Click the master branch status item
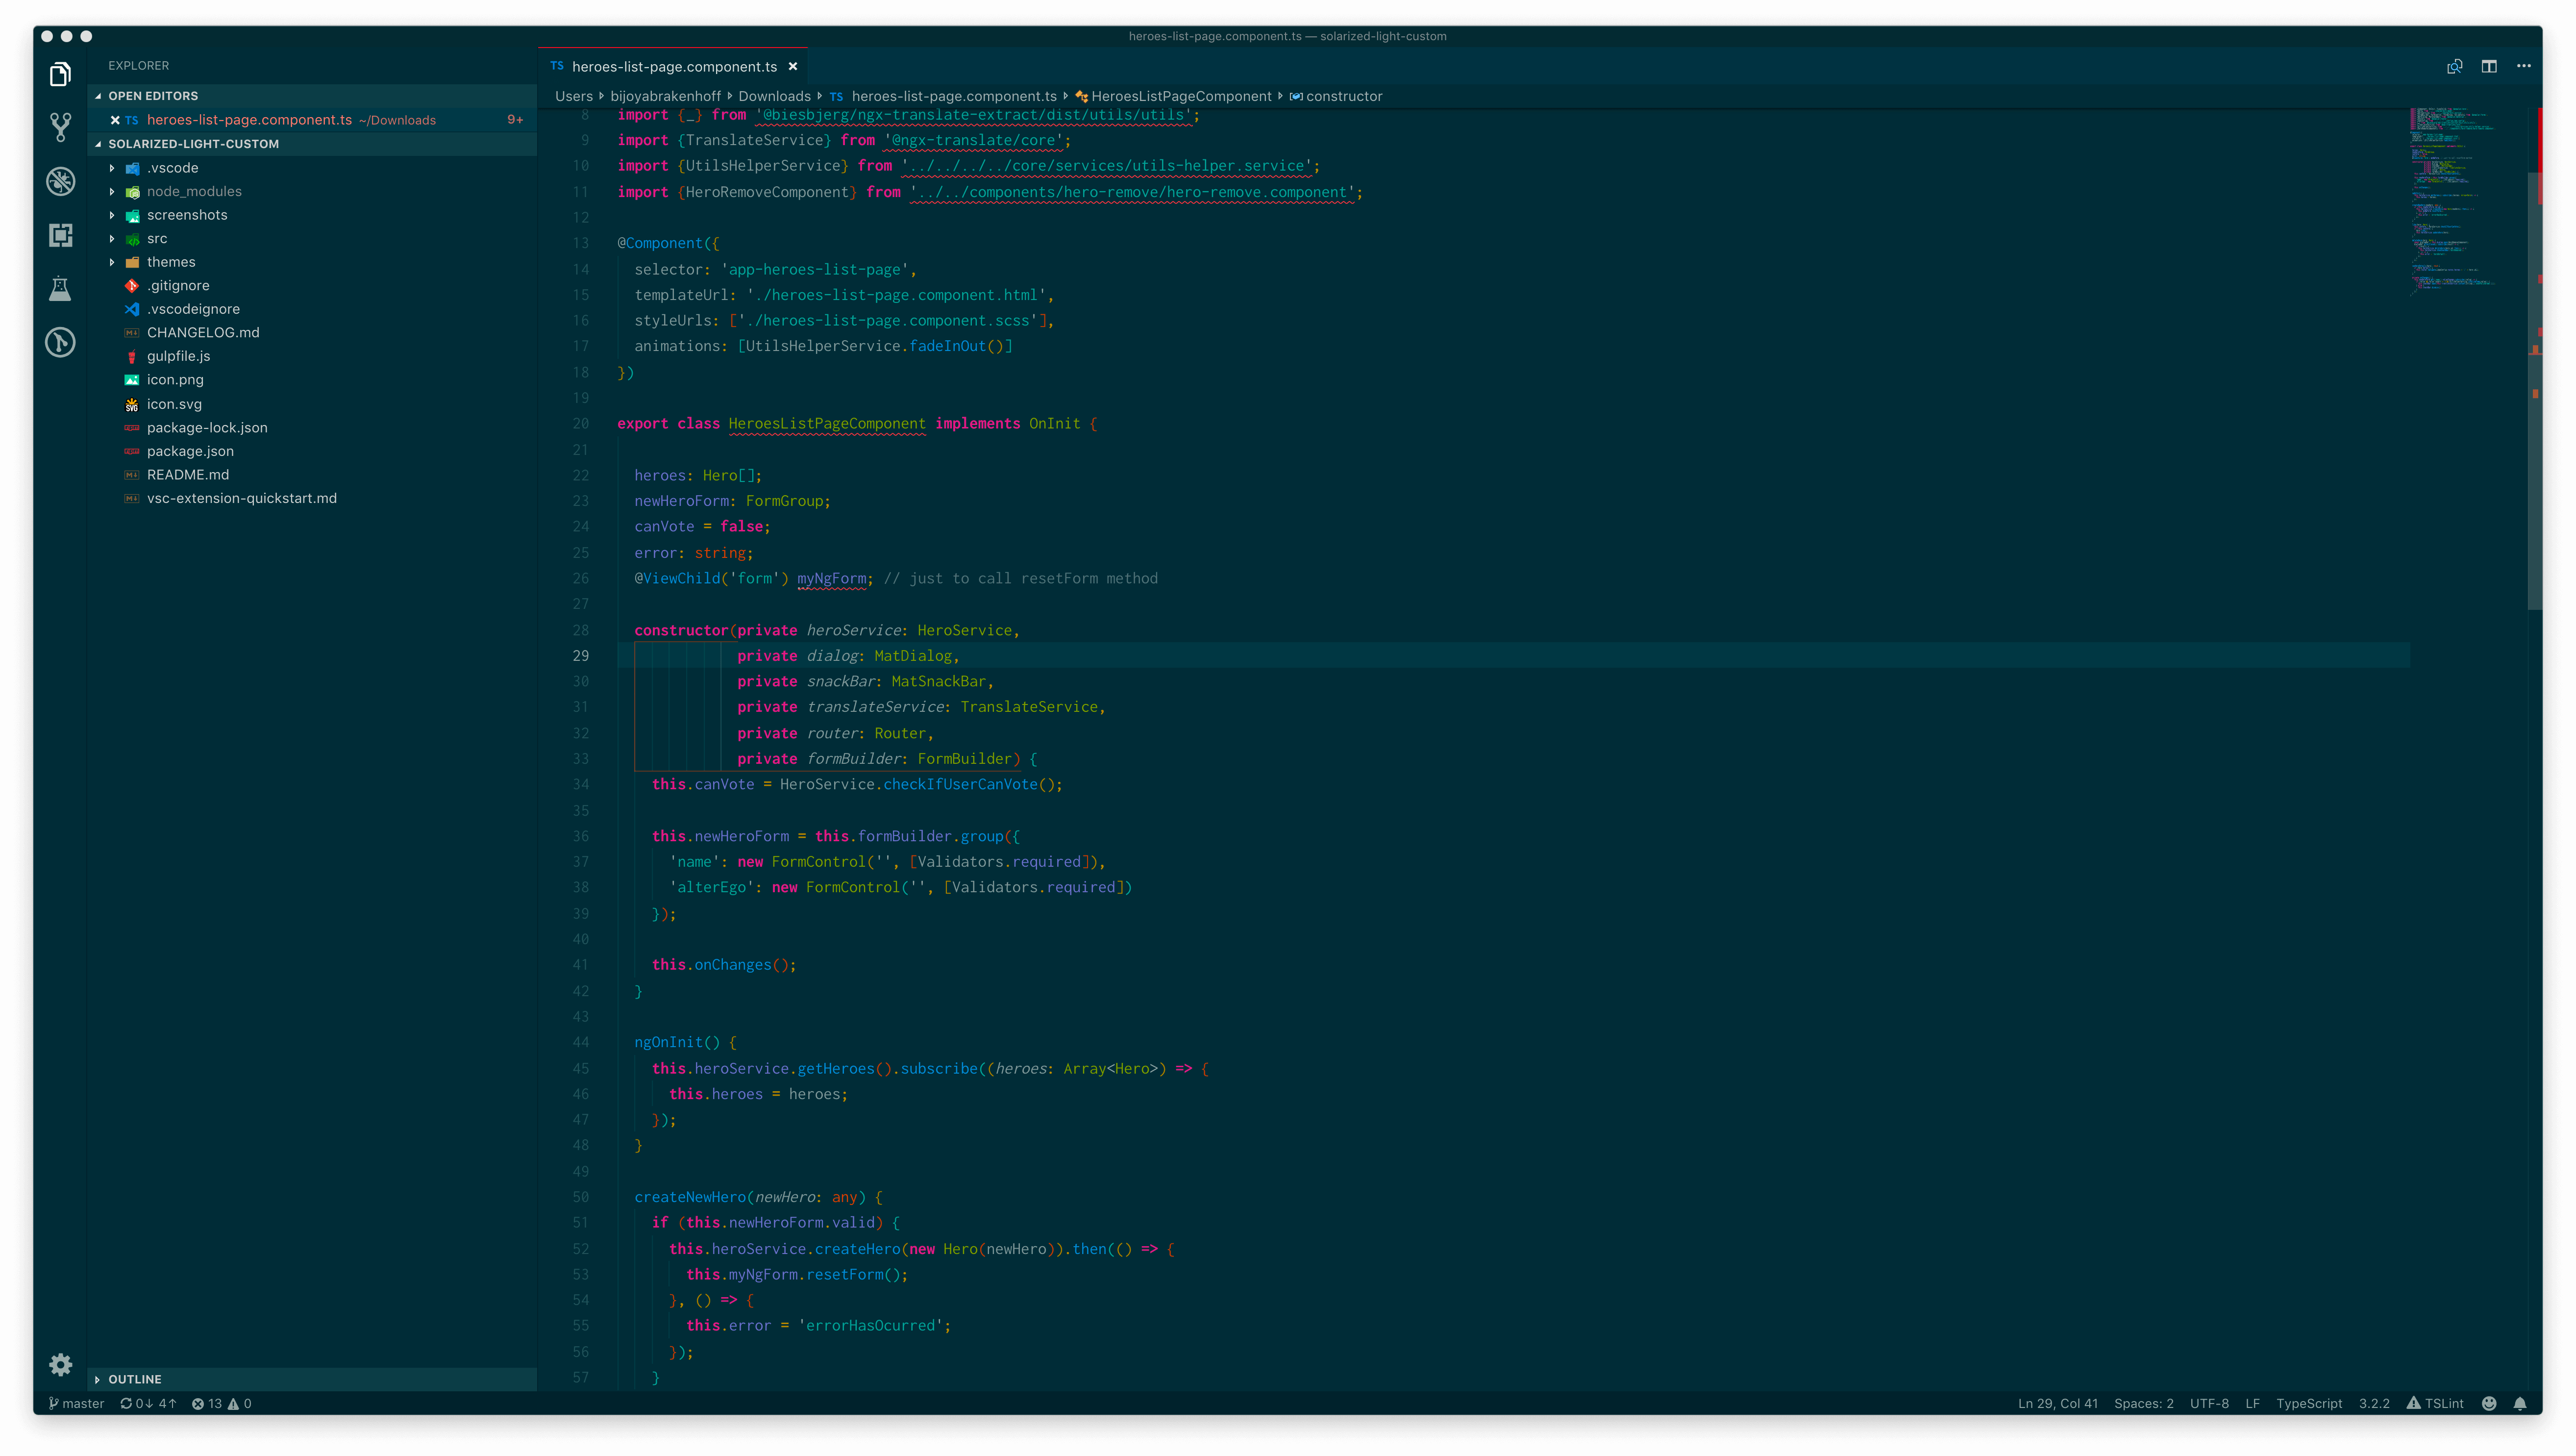 [77, 1403]
